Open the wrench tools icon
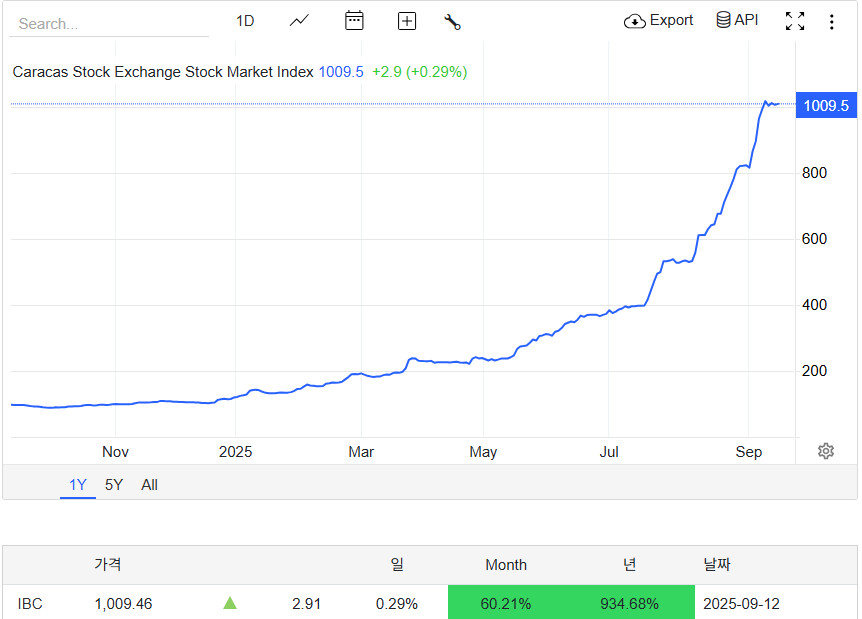This screenshot has height=619, width=862. (452, 21)
